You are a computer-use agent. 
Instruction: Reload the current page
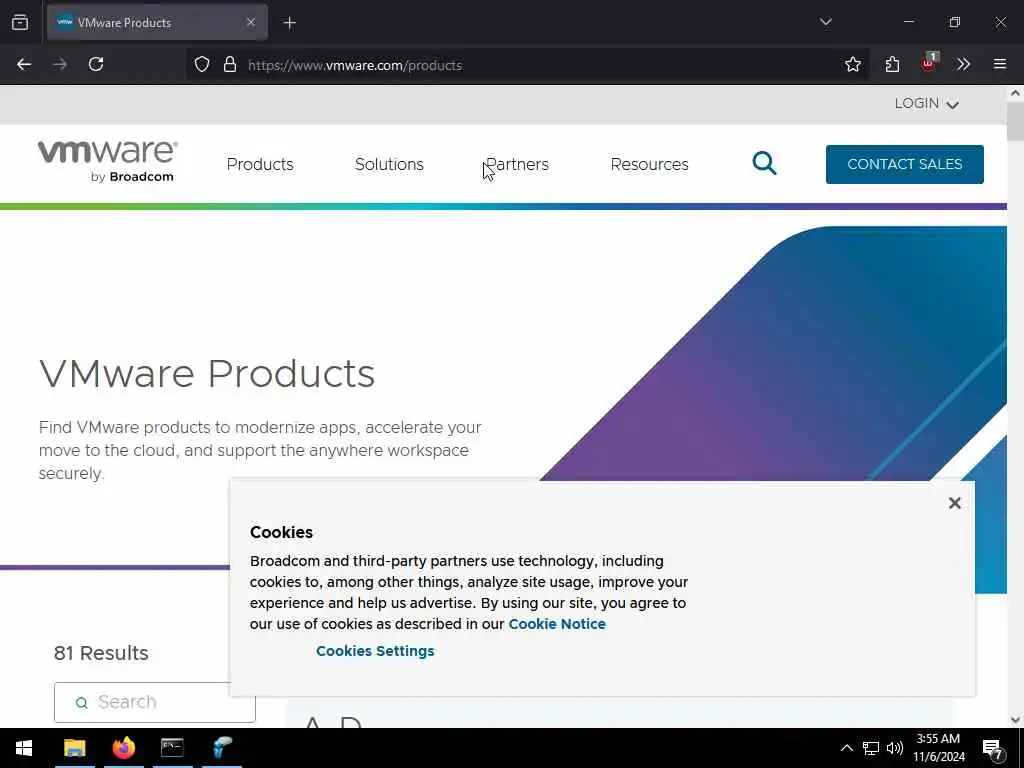click(96, 64)
